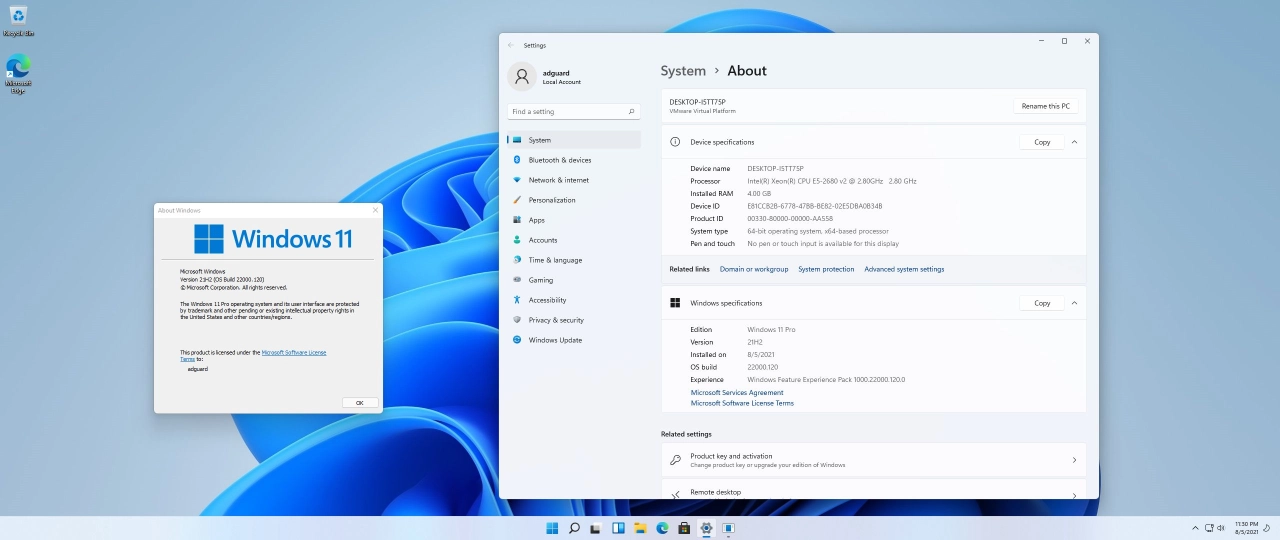Select OS build value 22000.120
This screenshot has width=1280, height=540.
click(x=763, y=367)
